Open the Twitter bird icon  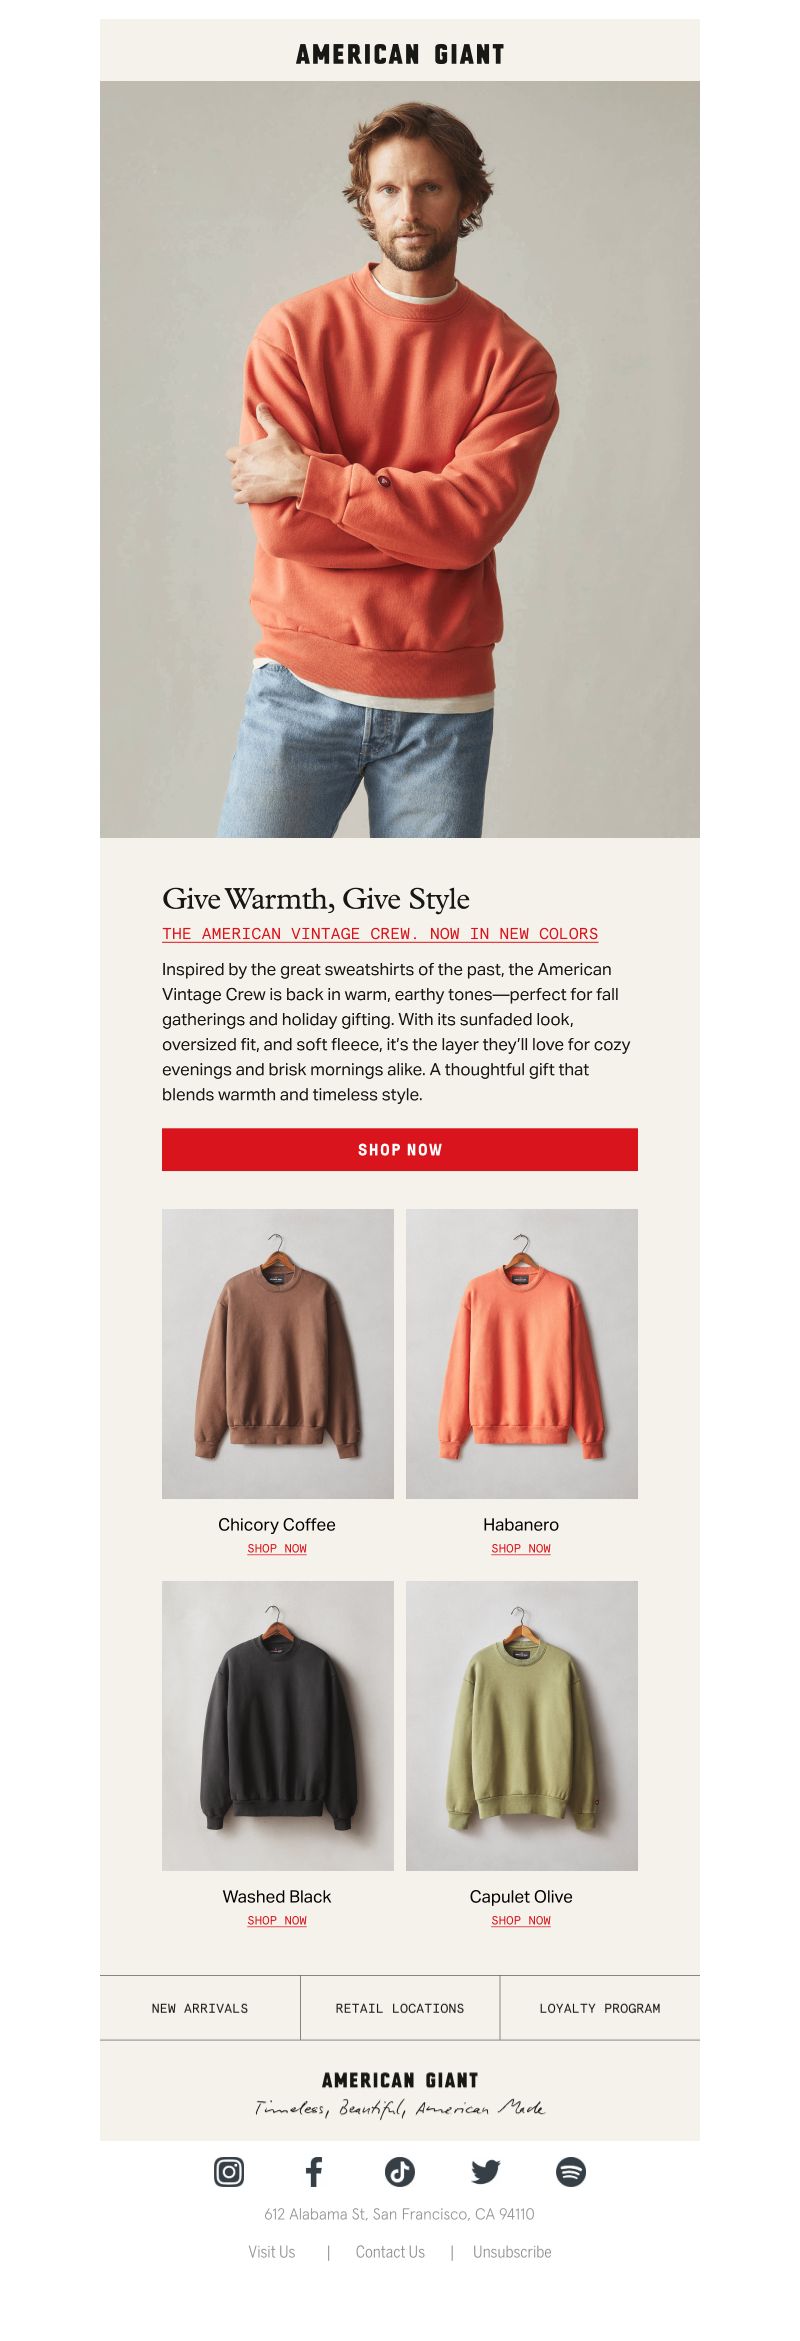(486, 2171)
